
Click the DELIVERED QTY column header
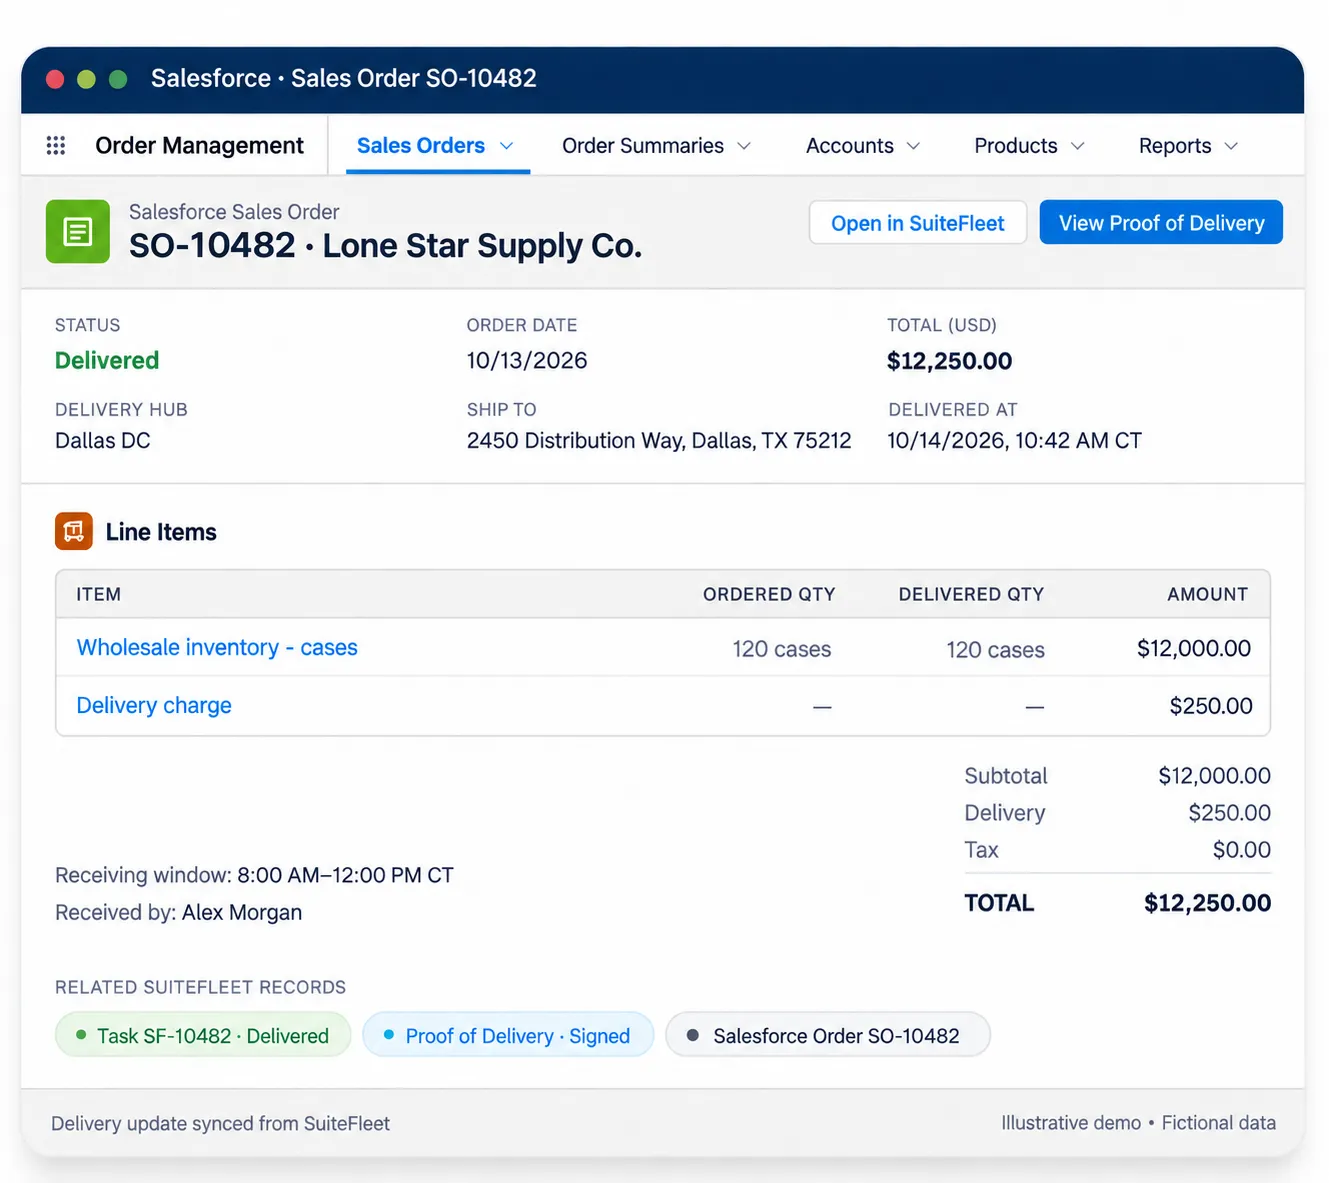pyautogui.click(x=971, y=594)
